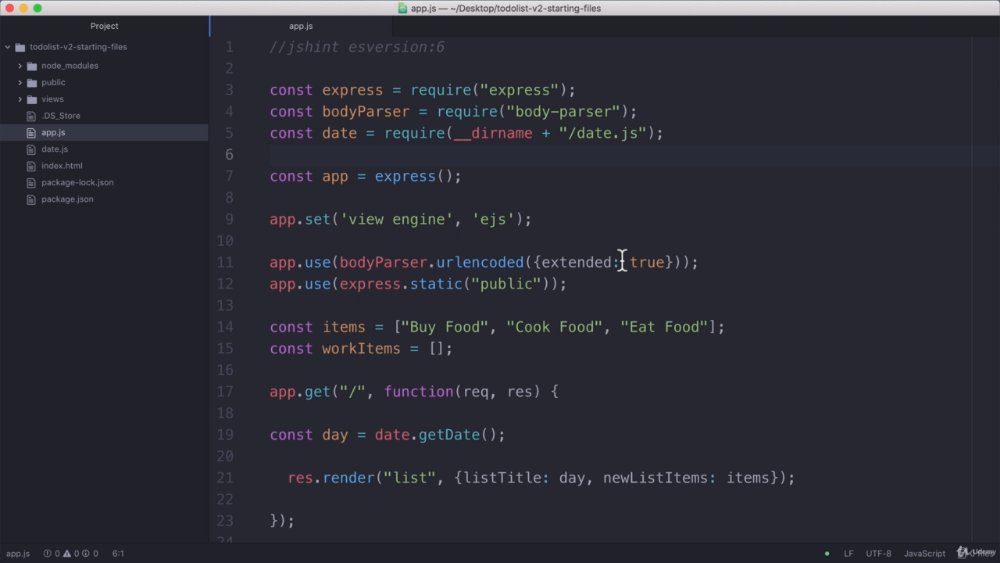Expand the public folder chevron
Image resolution: width=1000 pixels, height=563 pixels.
(x=20, y=82)
